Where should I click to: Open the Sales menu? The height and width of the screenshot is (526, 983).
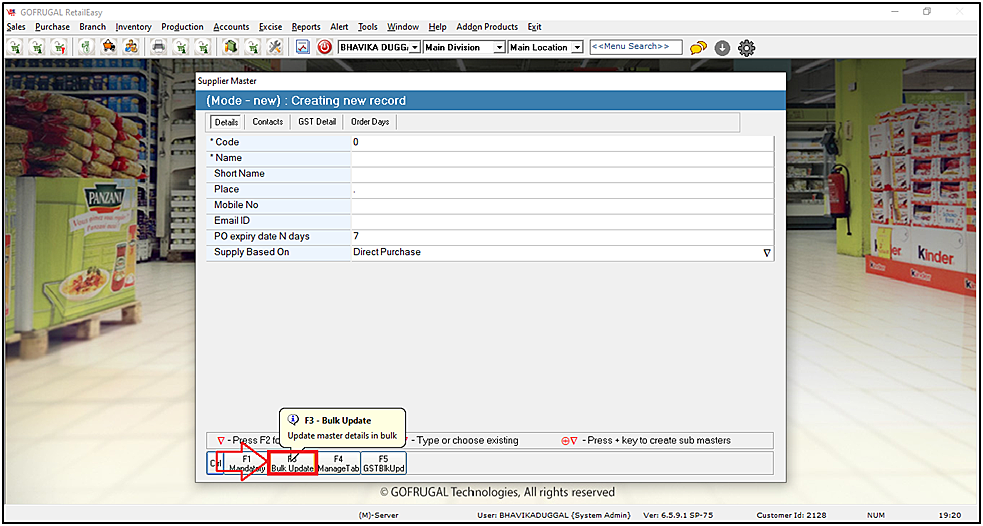[x=16, y=27]
